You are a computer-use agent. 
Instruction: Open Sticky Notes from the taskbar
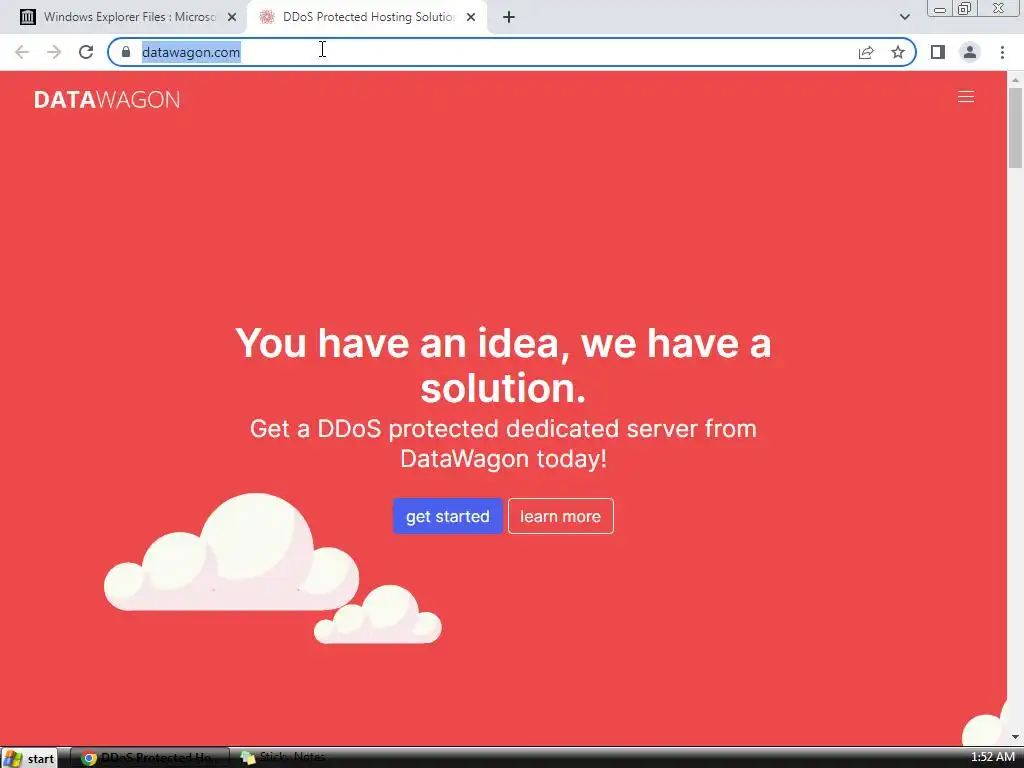click(x=283, y=758)
